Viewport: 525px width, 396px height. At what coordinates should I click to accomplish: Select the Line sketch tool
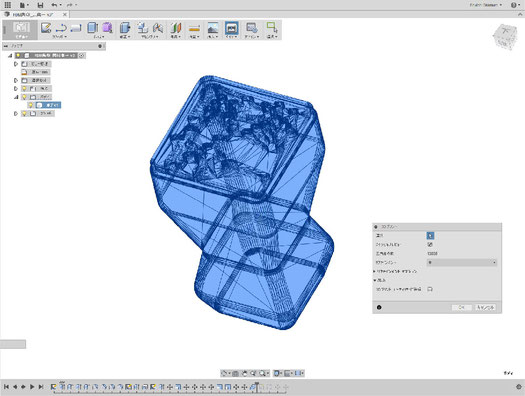[x=61, y=27]
